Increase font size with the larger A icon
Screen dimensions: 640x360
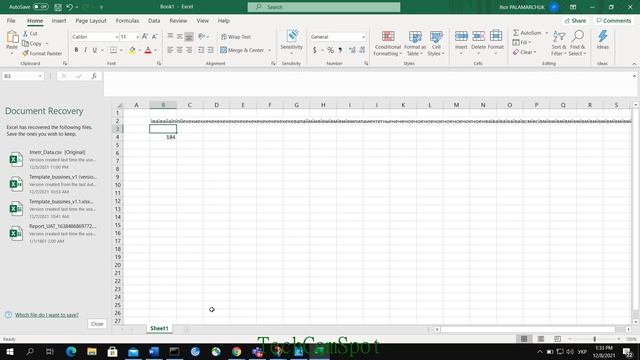click(145, 37)
